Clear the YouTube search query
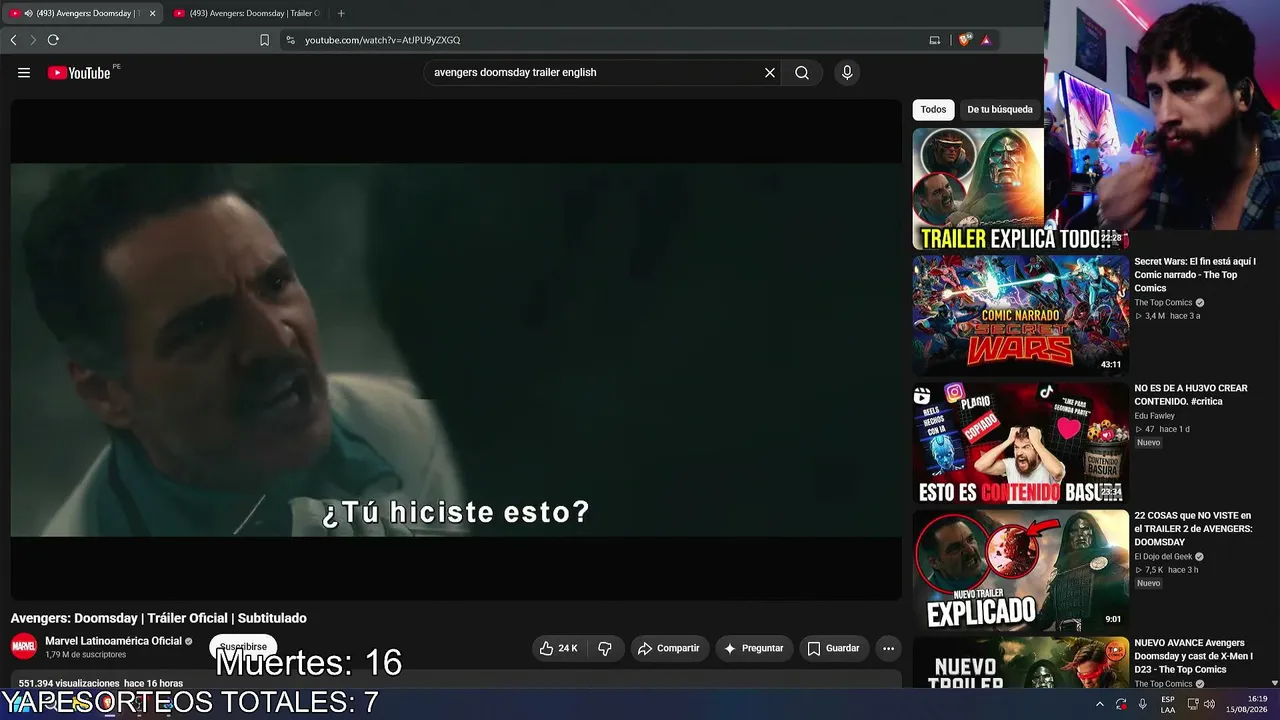Image resolution: width=1280 pixels, height=720 pixels. click(x=770, y=72)
